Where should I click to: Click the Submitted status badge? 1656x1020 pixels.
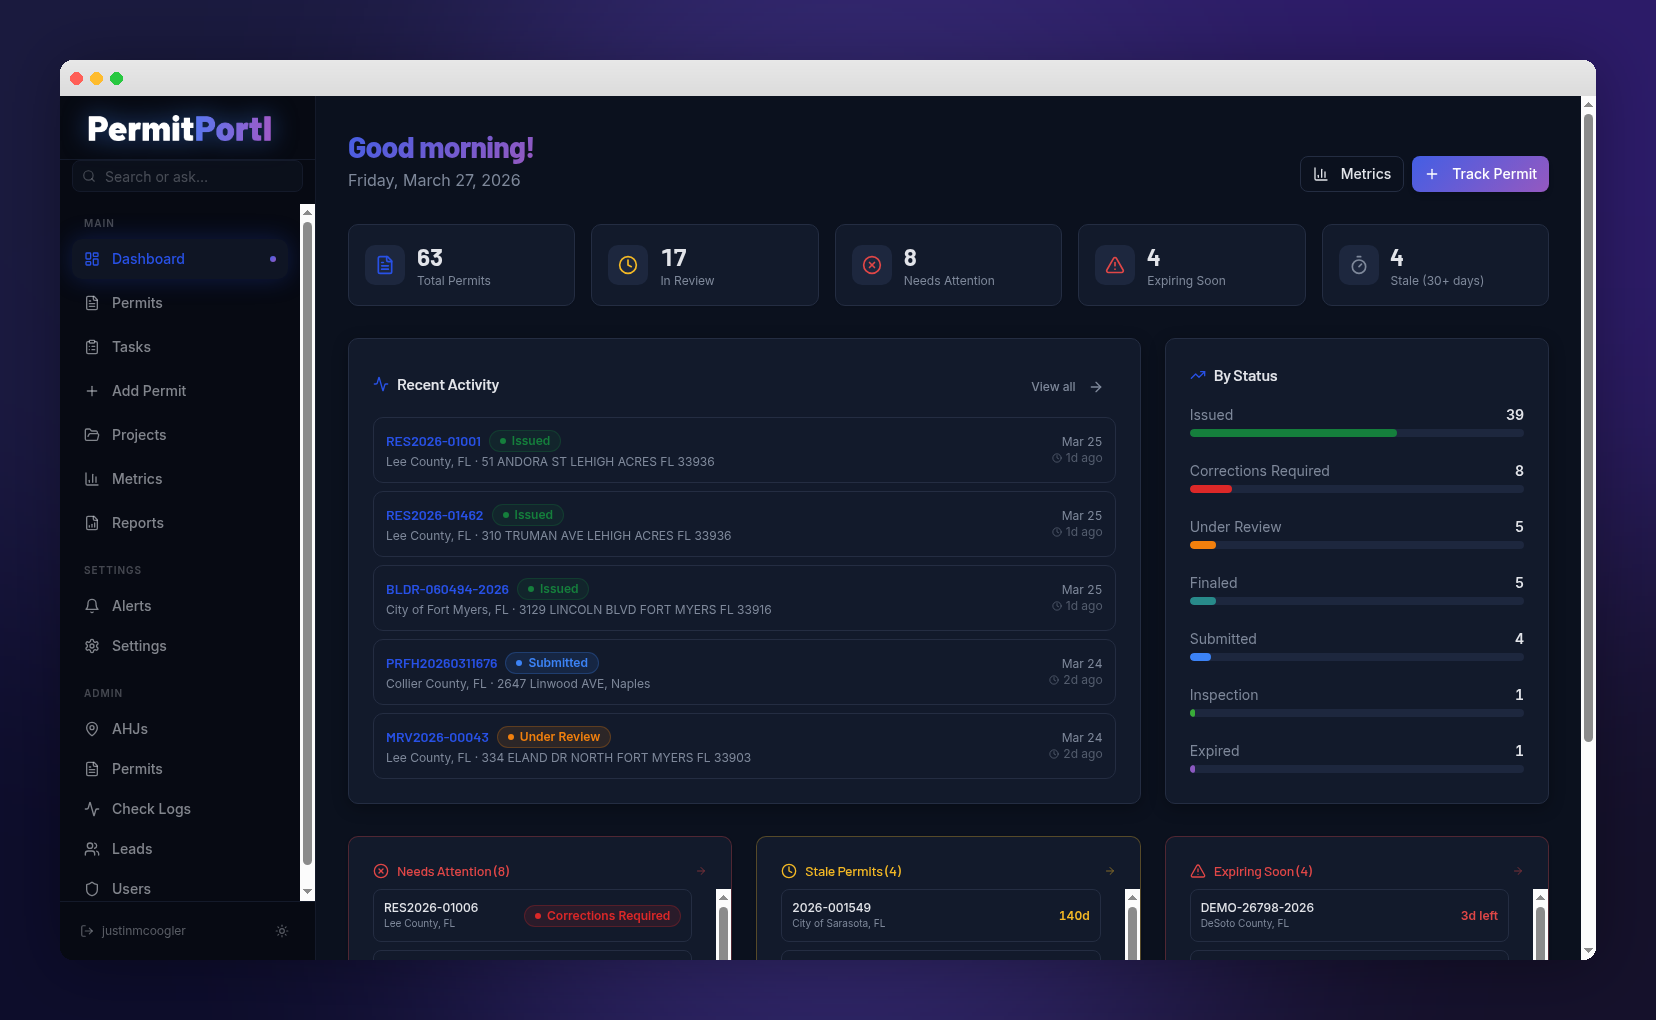[552, 663]
